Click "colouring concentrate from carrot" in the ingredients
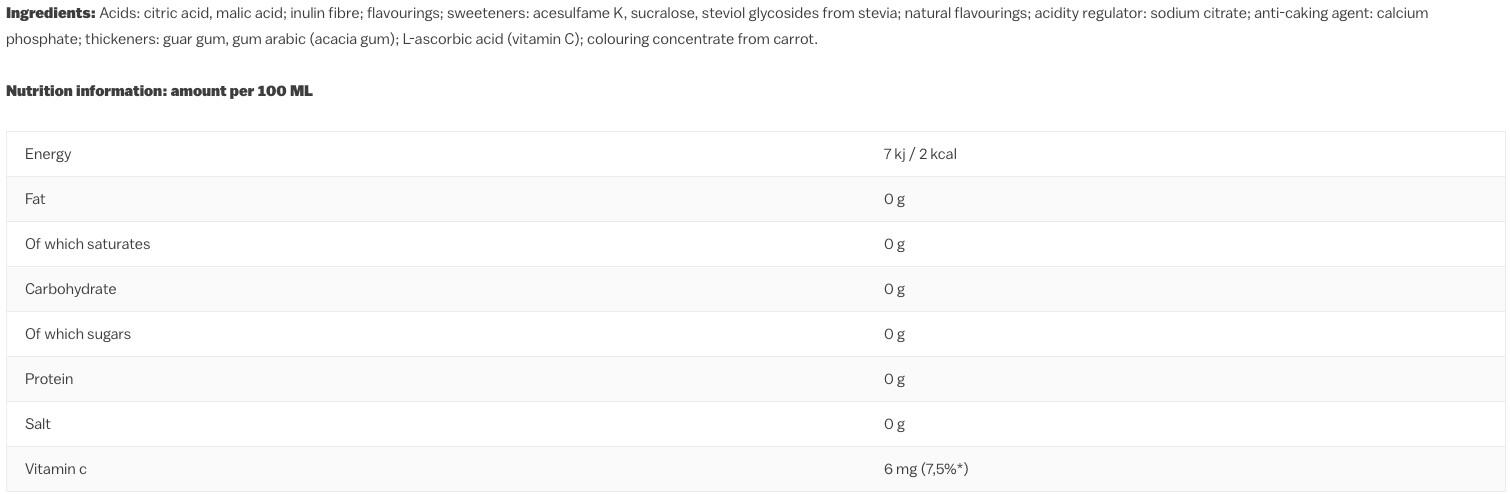 coord(700,39)
